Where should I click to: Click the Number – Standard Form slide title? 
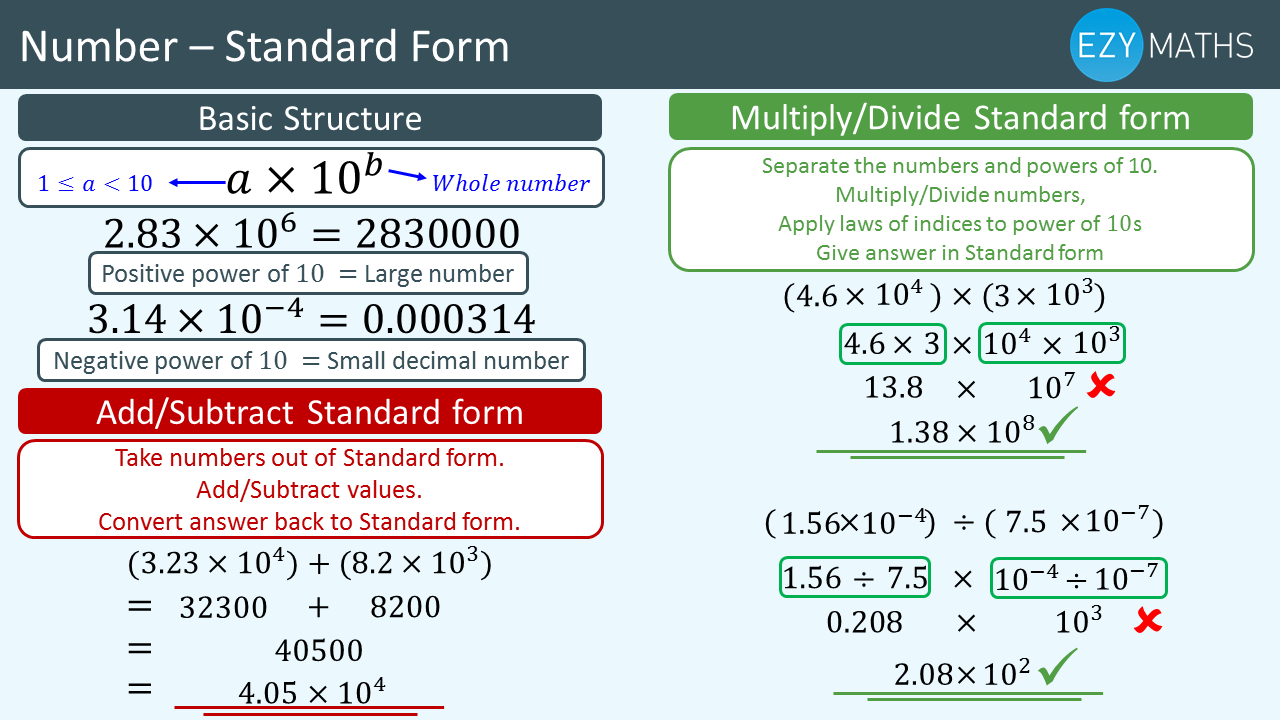click(264, 46)
